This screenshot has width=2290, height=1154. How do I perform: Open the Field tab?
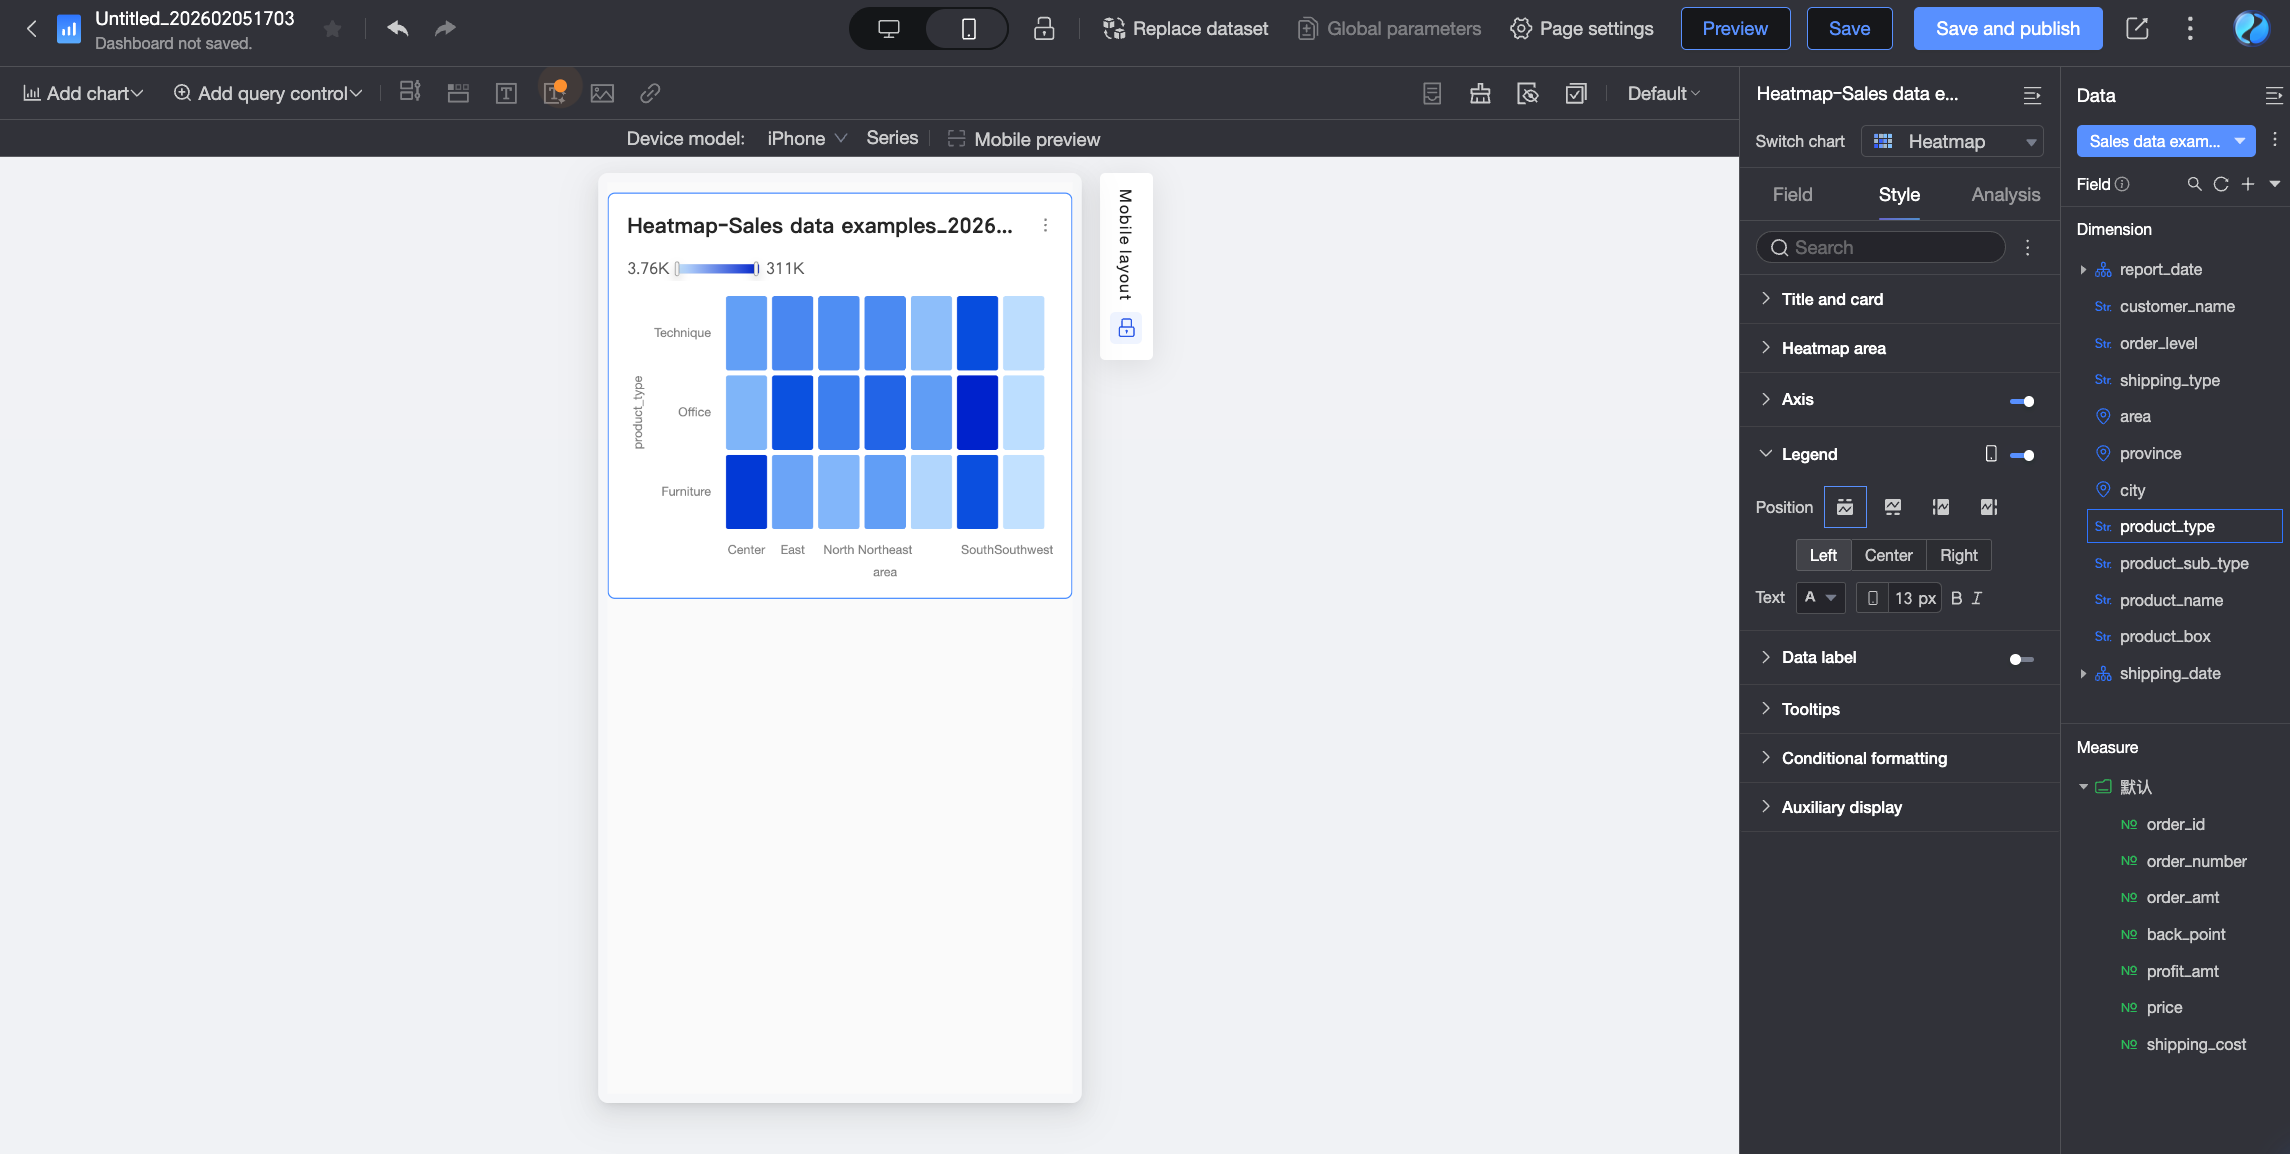[1792, 195]
